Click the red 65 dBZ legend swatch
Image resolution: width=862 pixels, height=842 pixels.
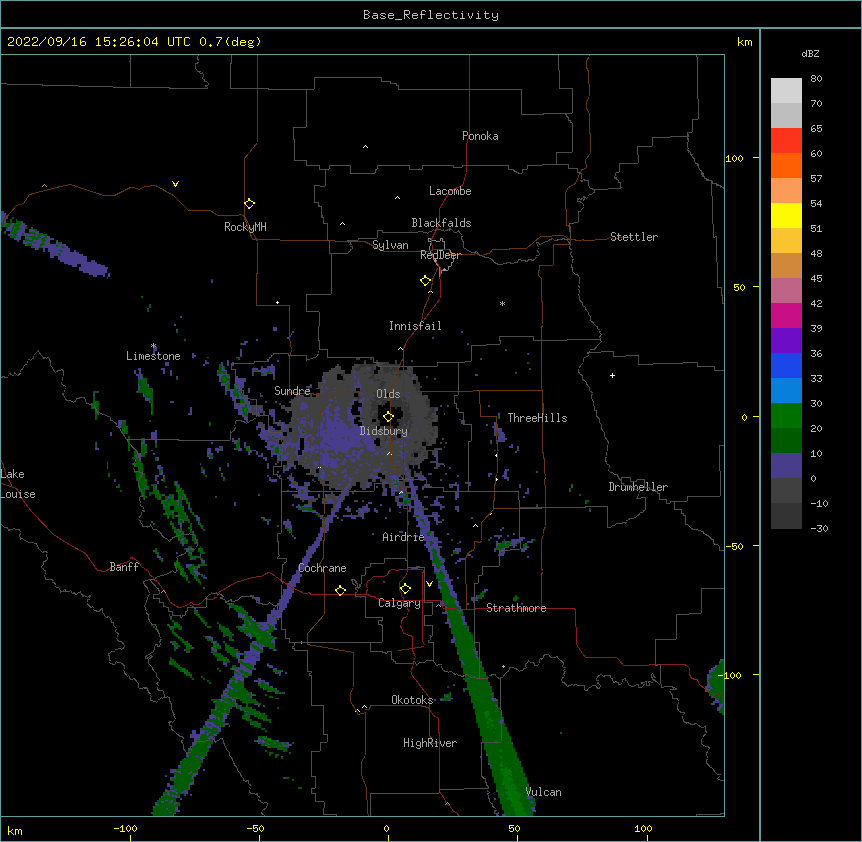pos(786,140)
